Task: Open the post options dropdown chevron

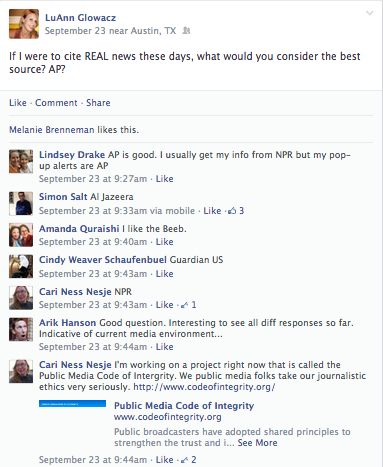Action: tap(369, 13)
